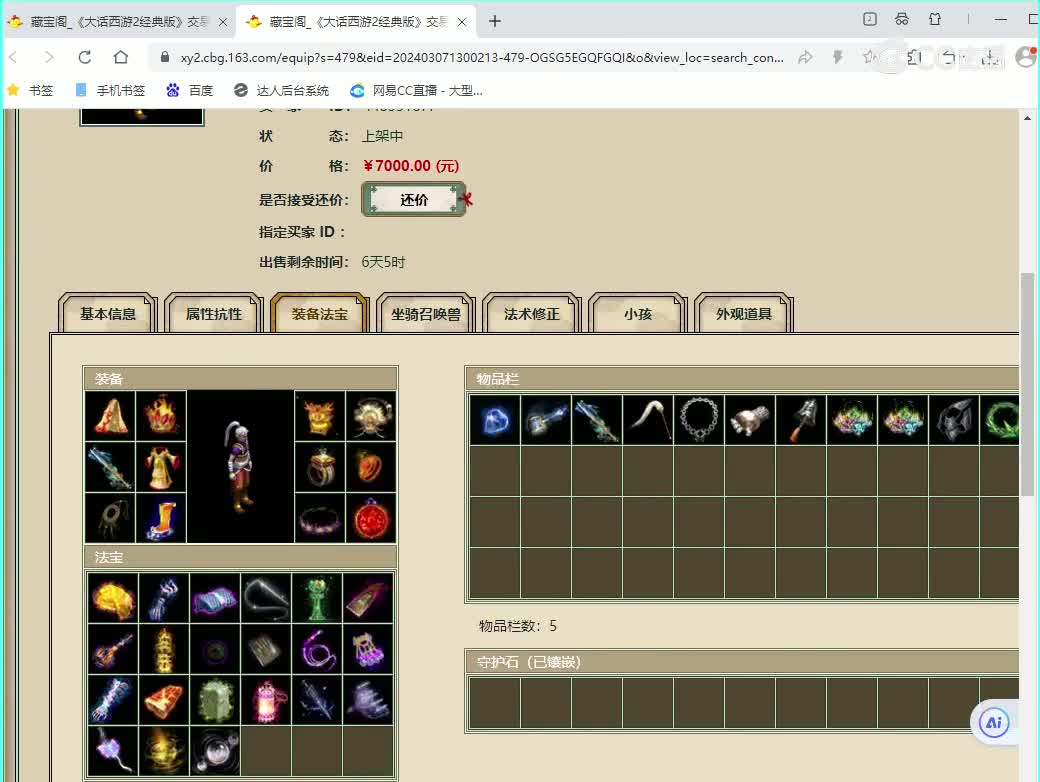This screenshot has height=782, width=1040.
Task: Open the user profile avatar
Action: point(1026,57)
